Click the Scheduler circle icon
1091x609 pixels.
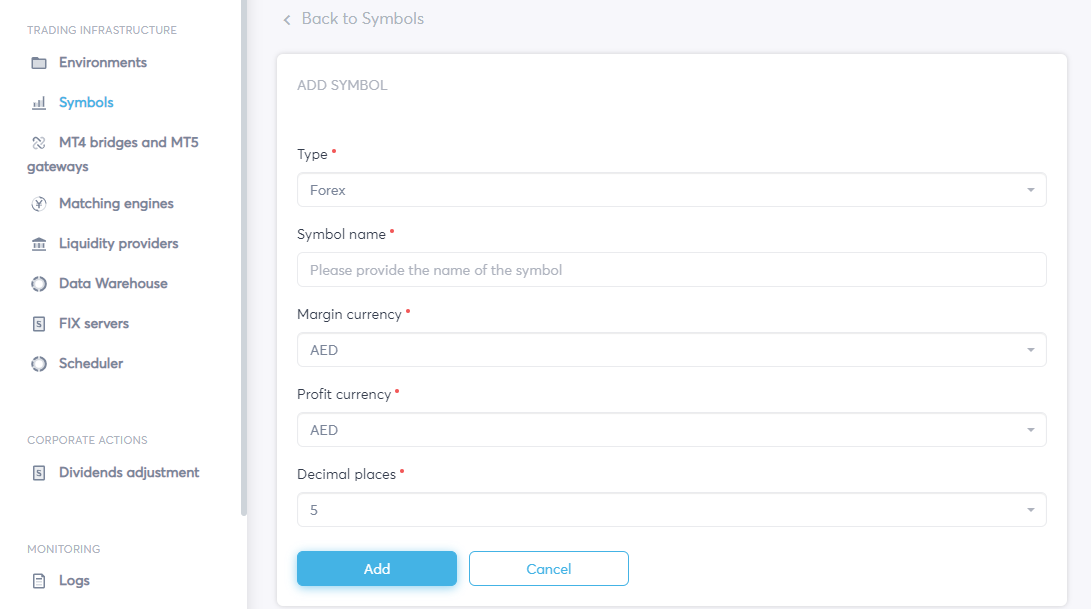click(39, 364)
